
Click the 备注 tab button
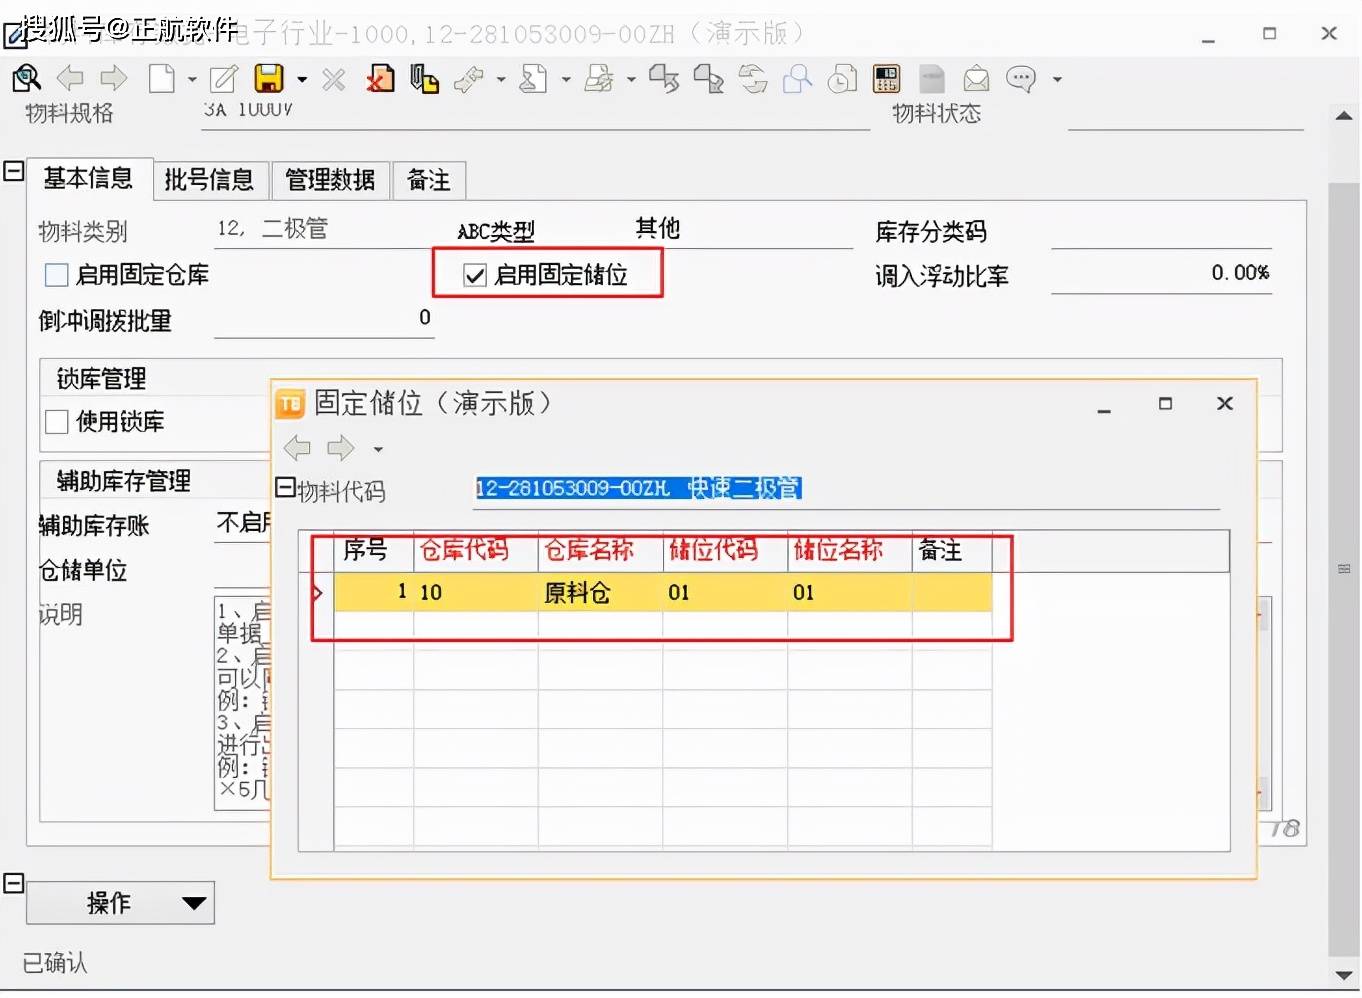tap(428, 180)
